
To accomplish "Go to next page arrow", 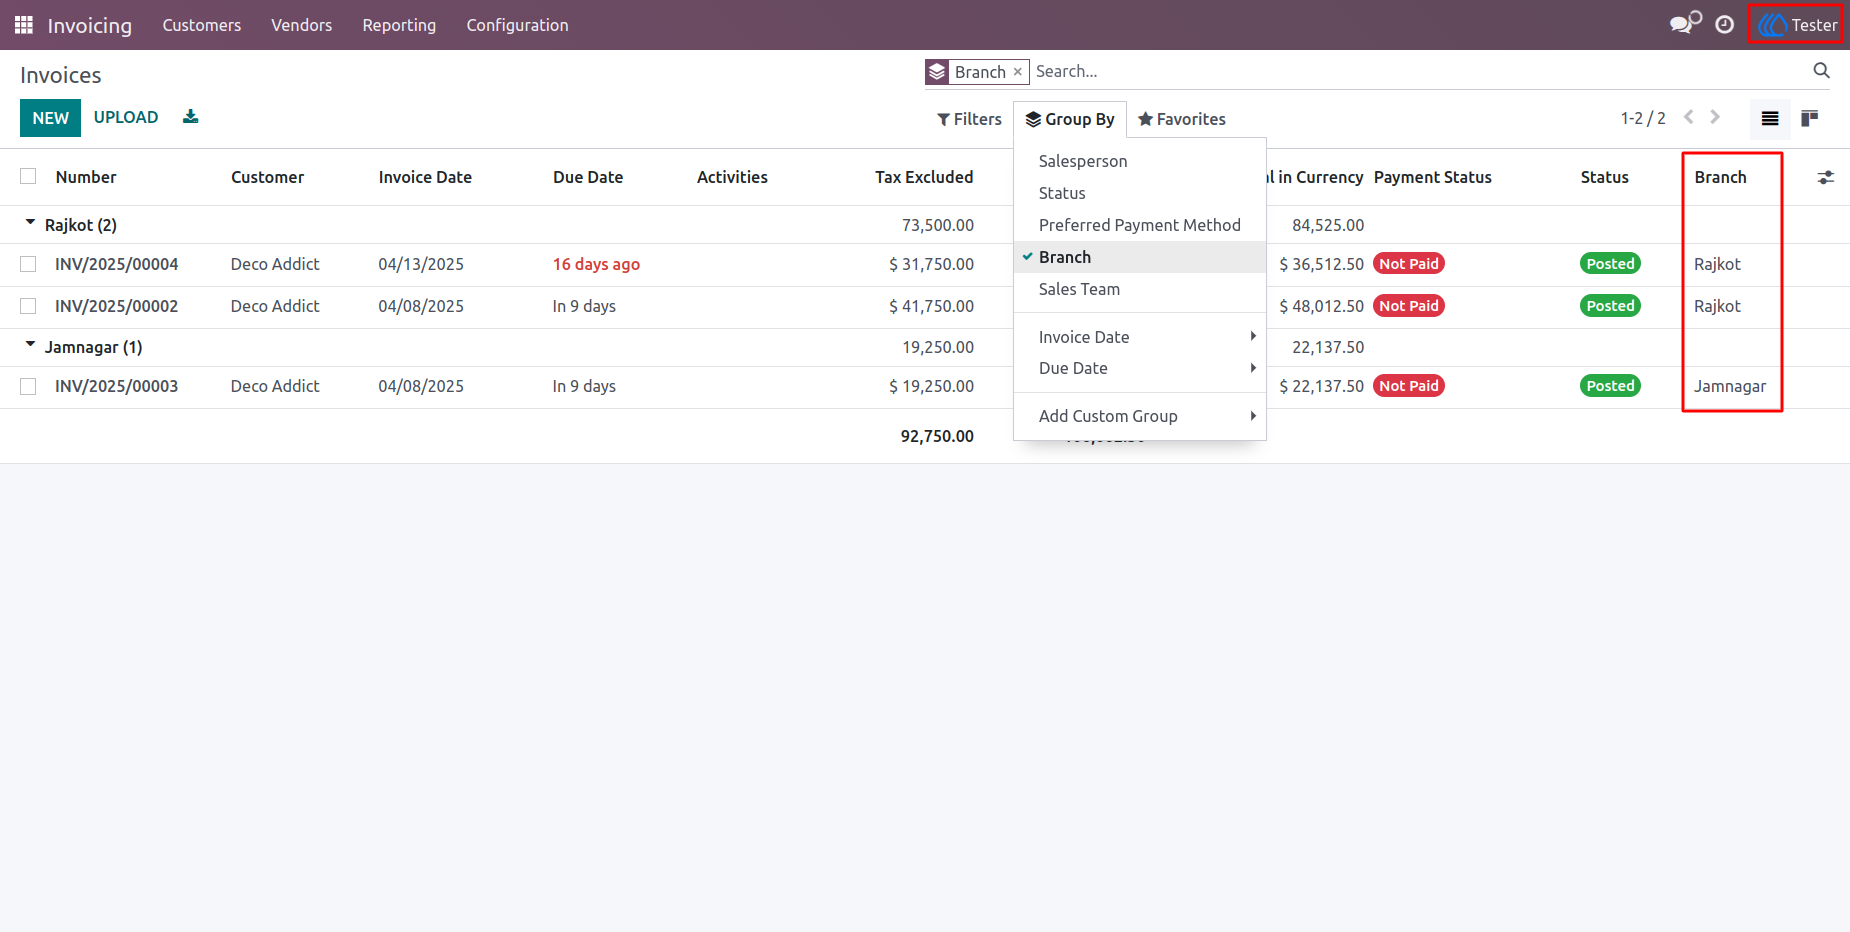I will tap(1715, 117).
